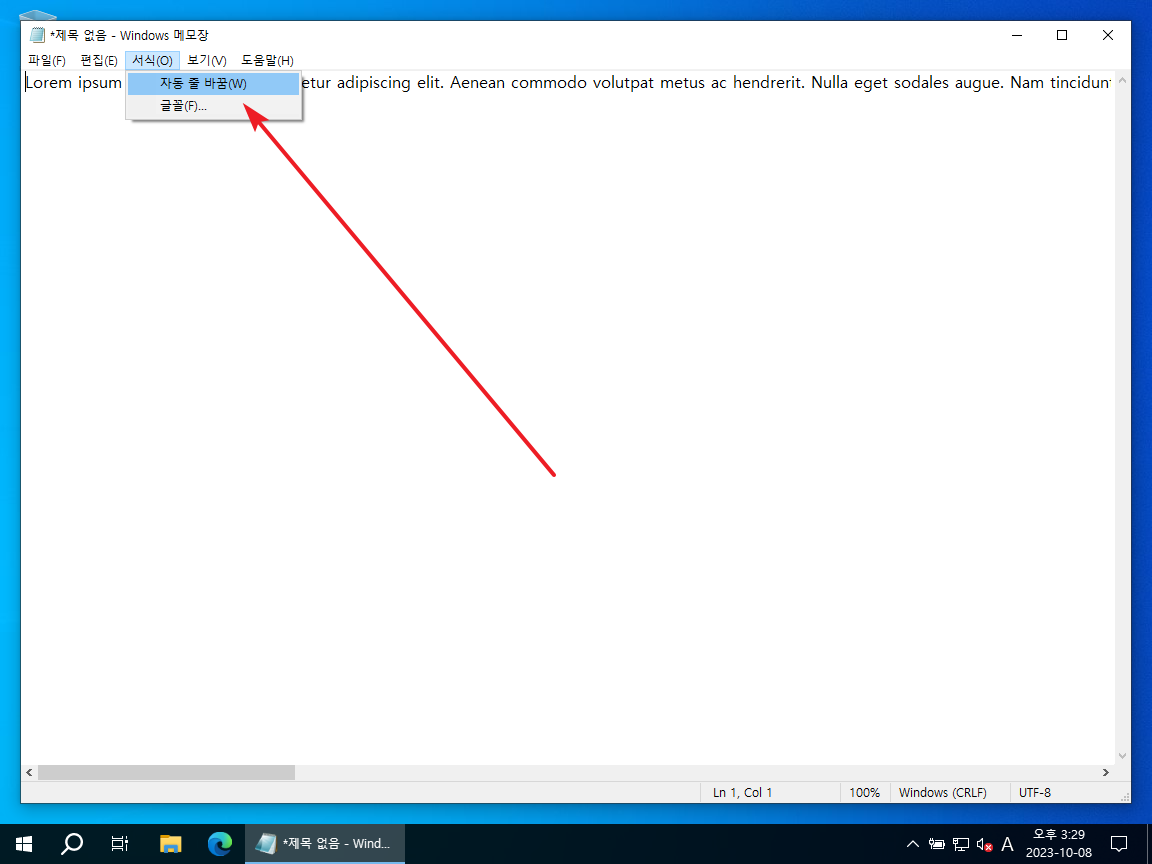Open the notification Action Center icon
1152x864 pixels.
(x=1119, y=843)
